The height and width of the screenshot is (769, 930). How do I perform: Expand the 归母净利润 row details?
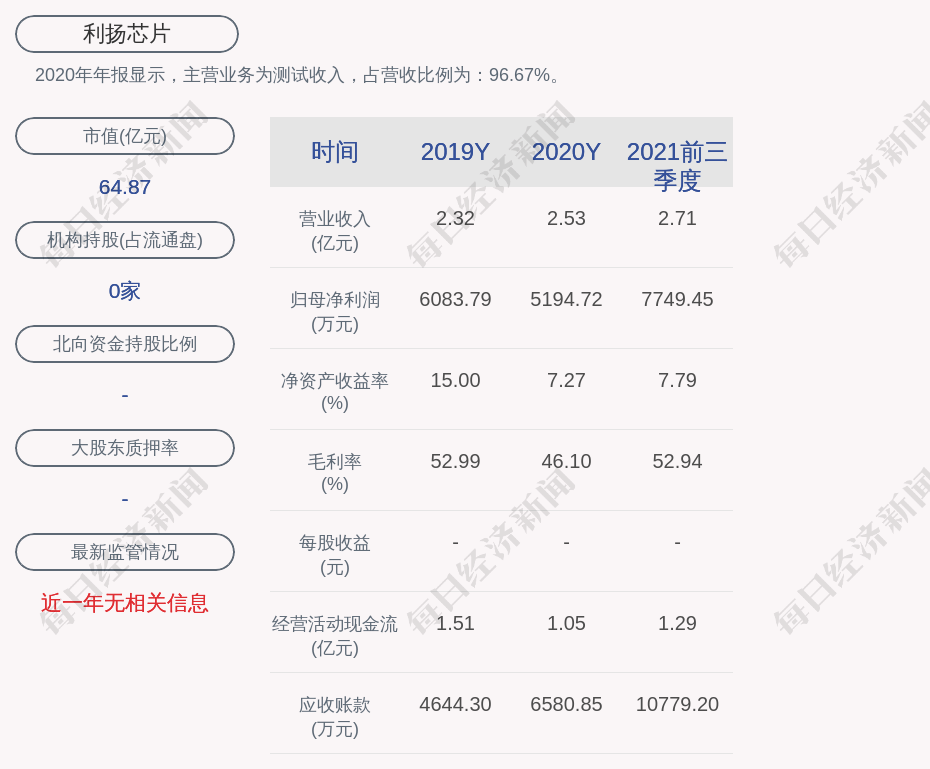coord(334,311)
